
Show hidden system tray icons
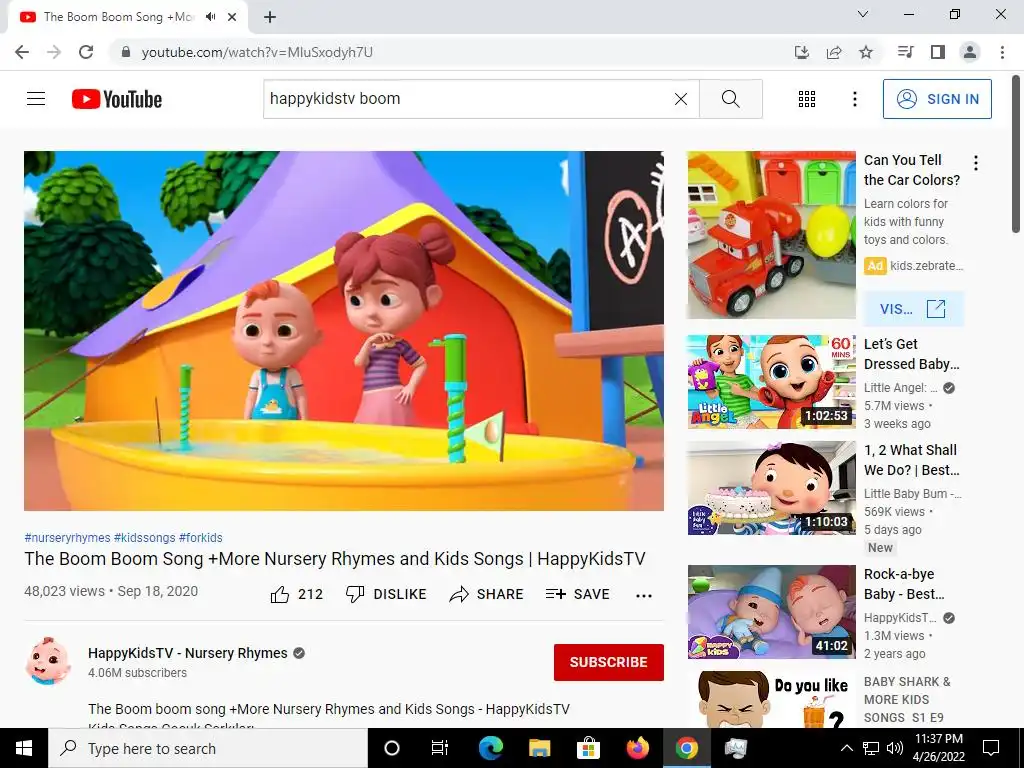click(846, 748)
